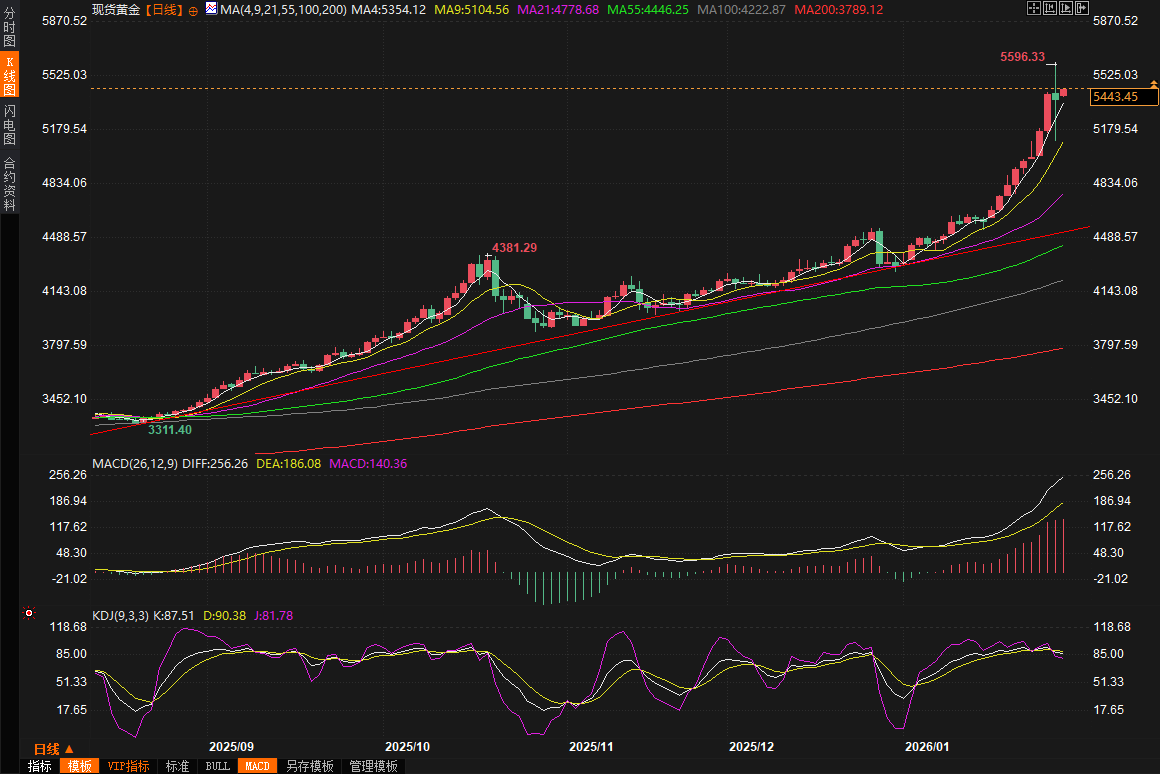Toggle the MACD template button
Image resolution: width=1160 pixels, height=774 pixels.
(256, 766)
